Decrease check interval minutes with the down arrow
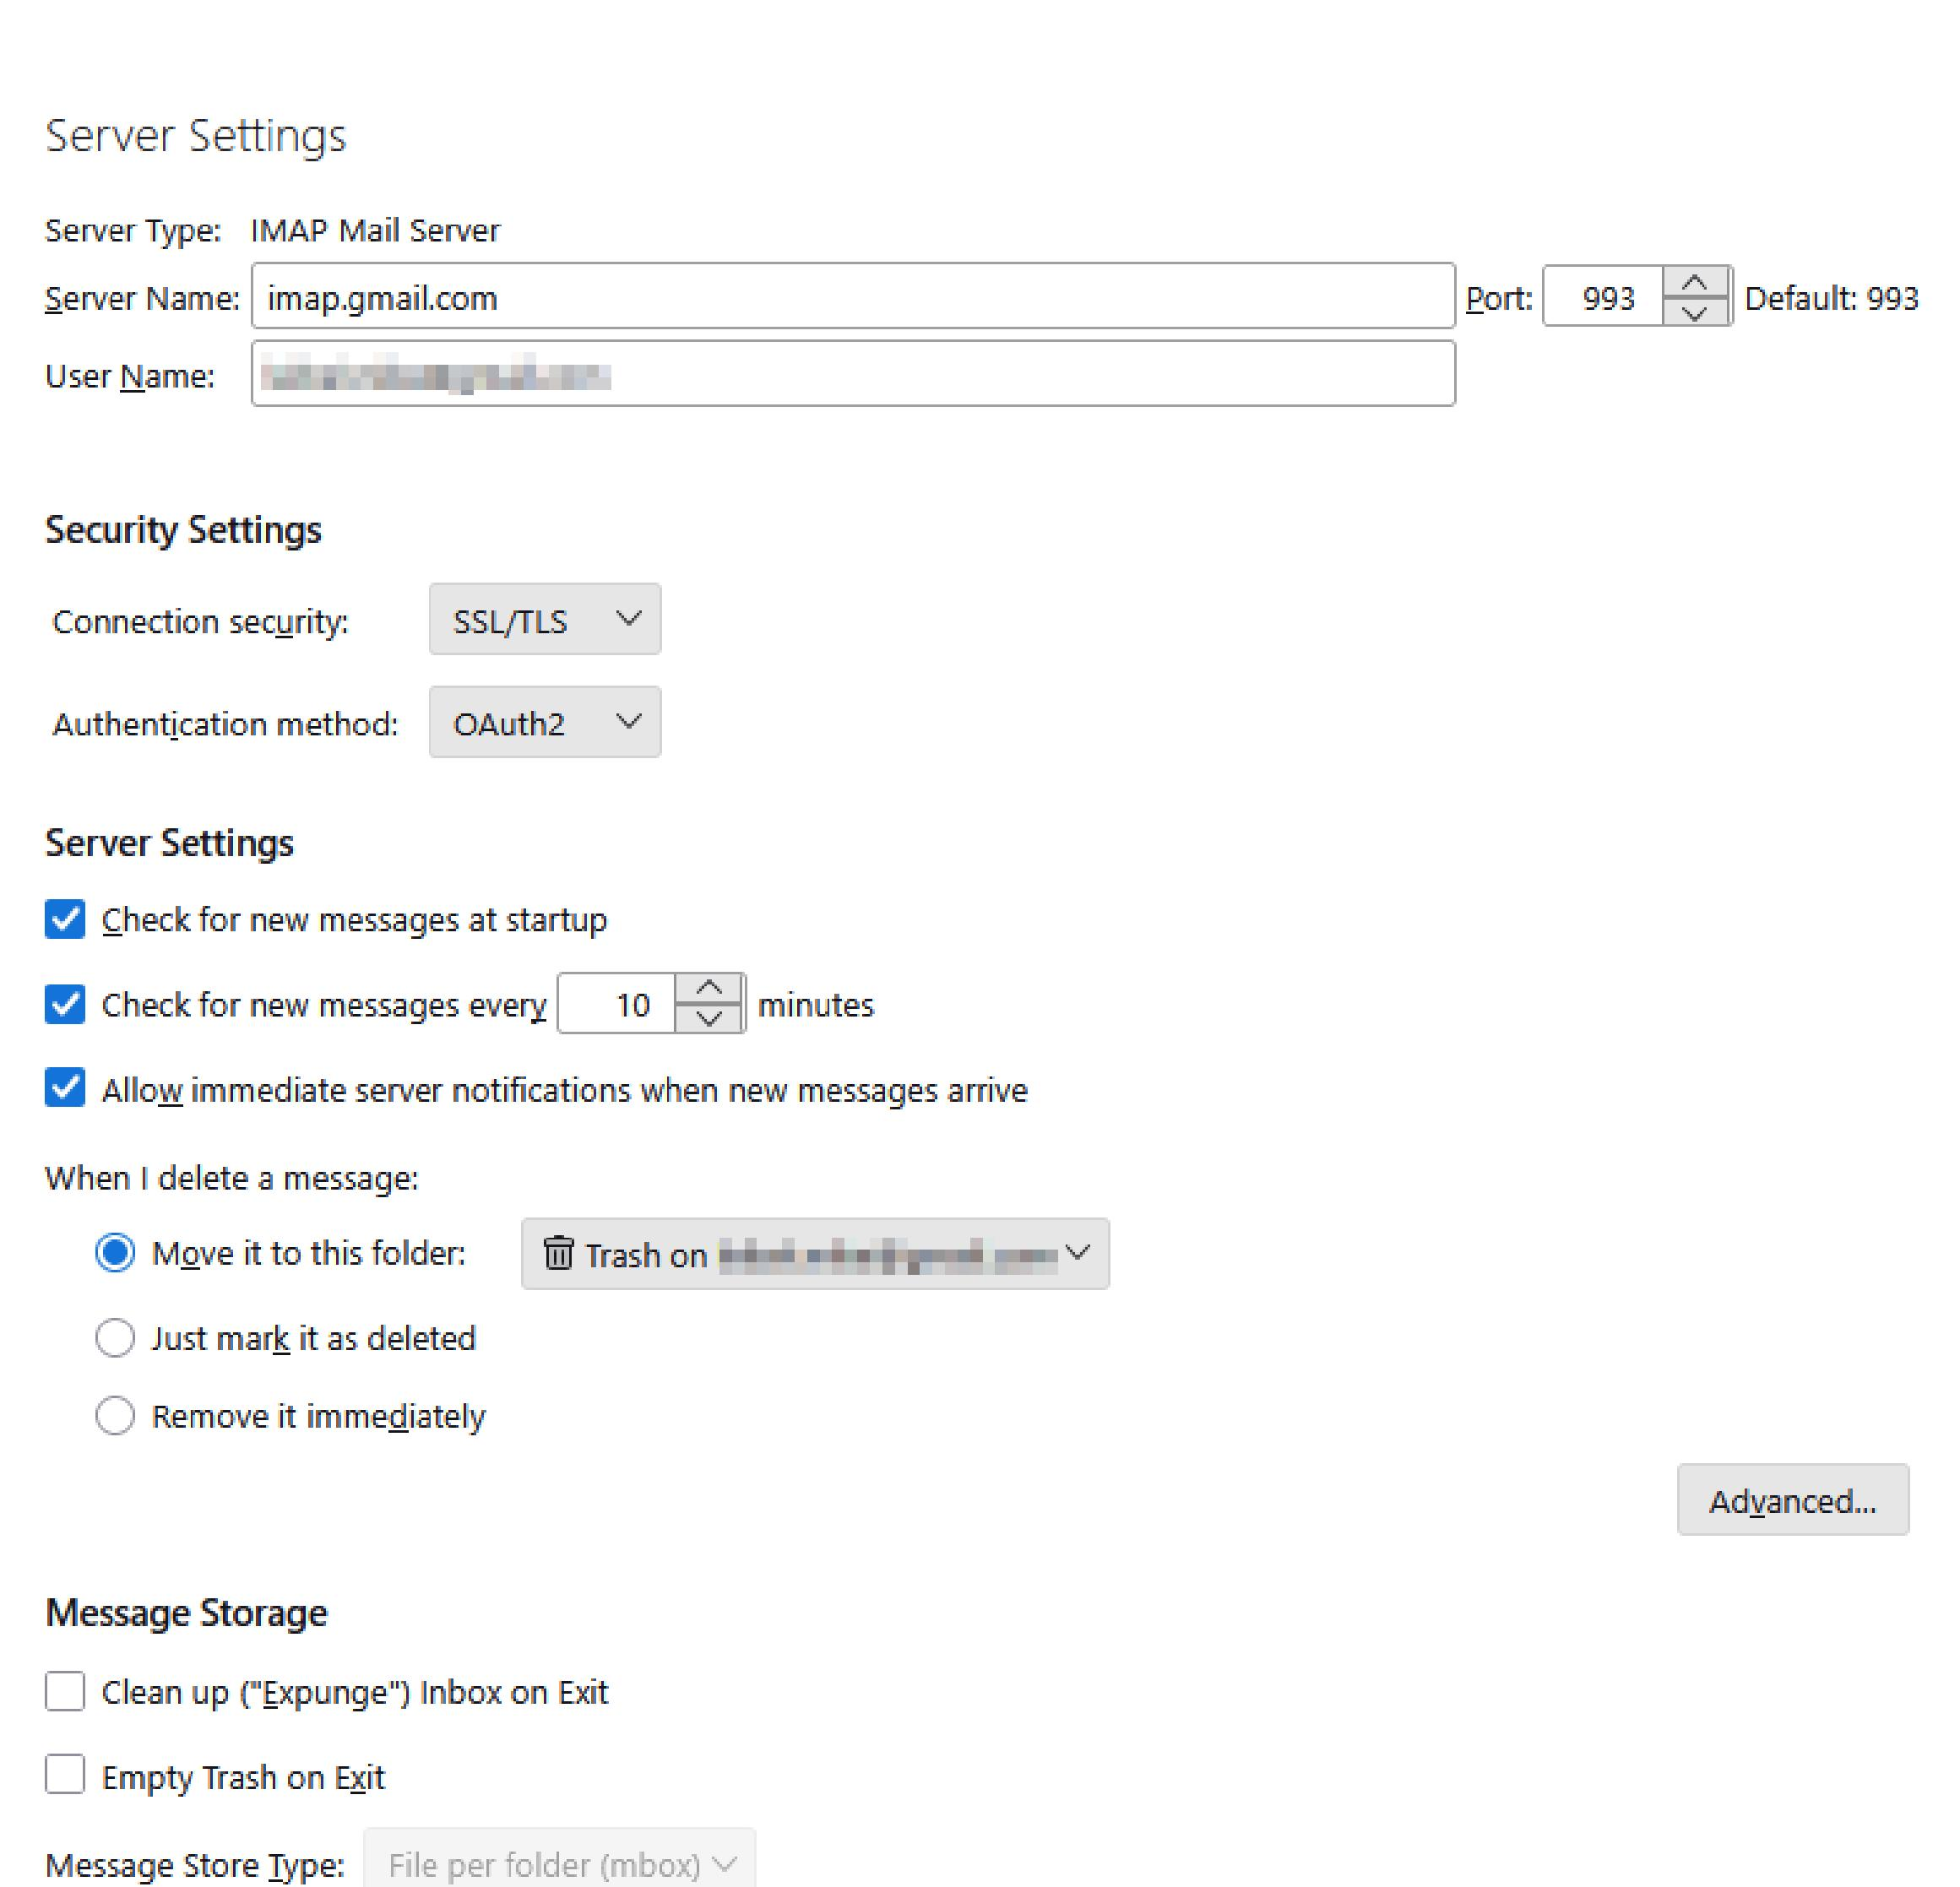This screenshot has width=1960, height=1887. [709, 1018]
